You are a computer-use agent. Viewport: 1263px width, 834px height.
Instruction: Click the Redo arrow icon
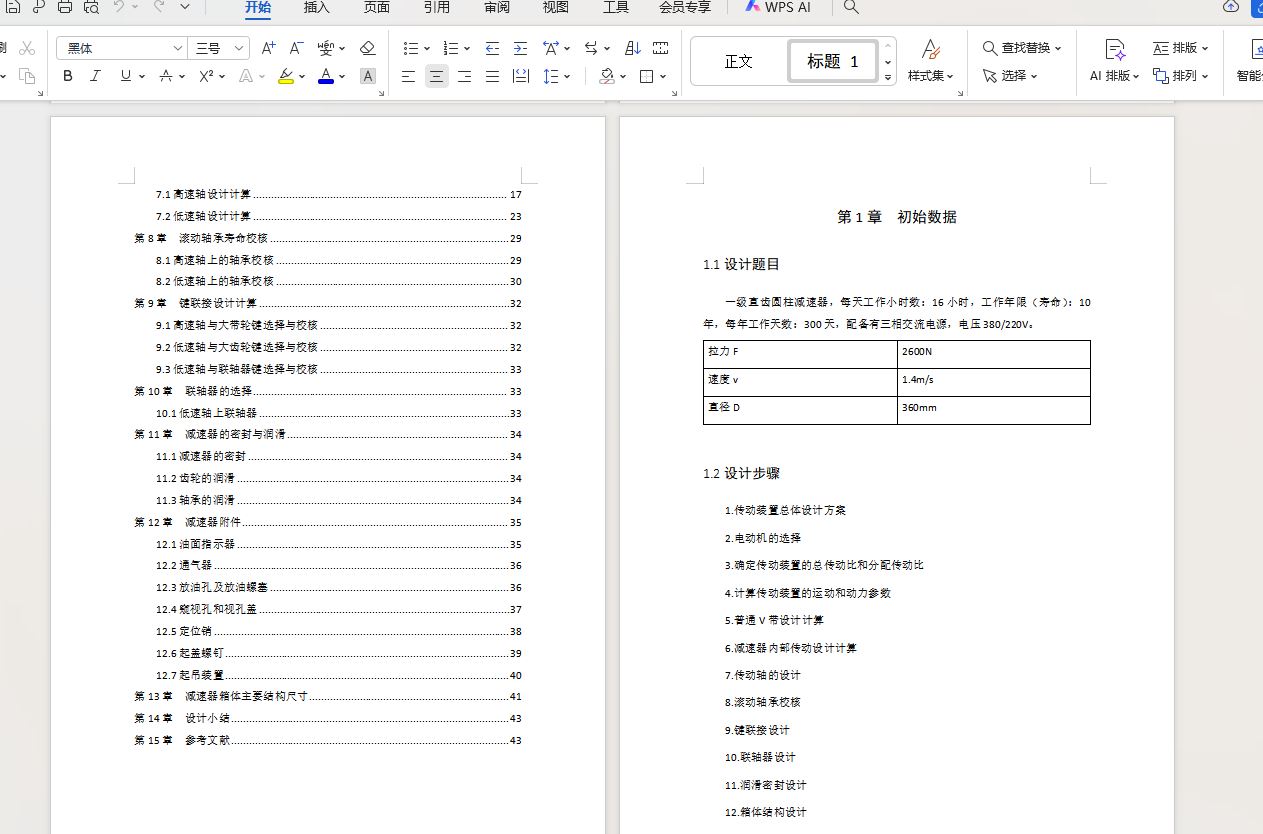[x=158, y=7]
